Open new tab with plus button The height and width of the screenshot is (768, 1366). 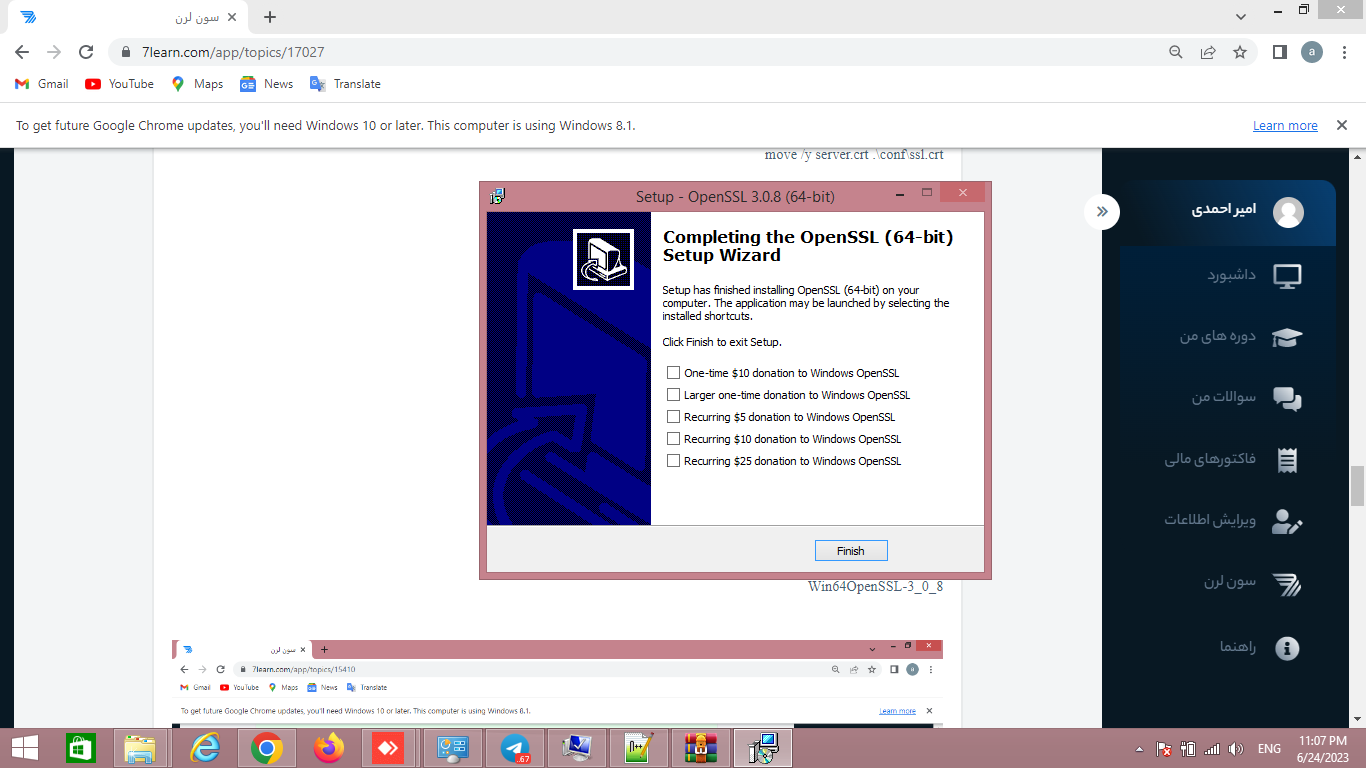point(270,17)
